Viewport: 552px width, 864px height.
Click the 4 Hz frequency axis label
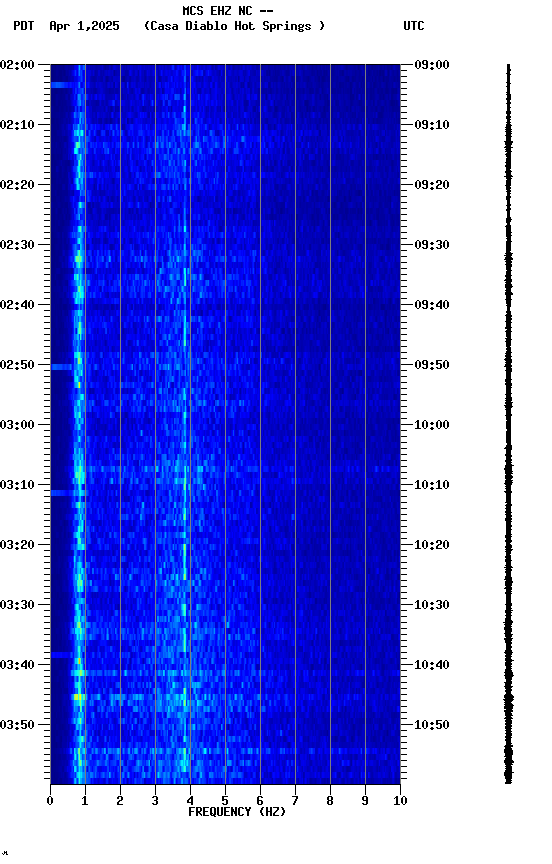(190, 801)
